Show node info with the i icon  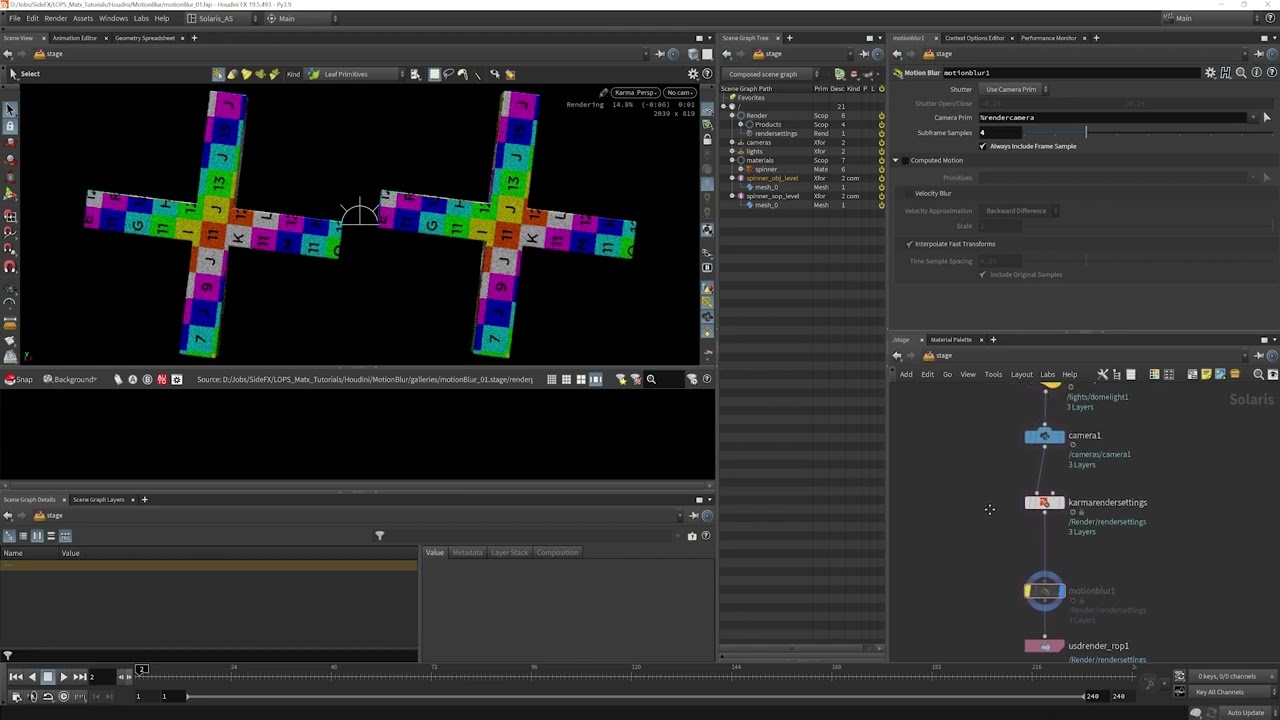click(x=1256, y=73)
